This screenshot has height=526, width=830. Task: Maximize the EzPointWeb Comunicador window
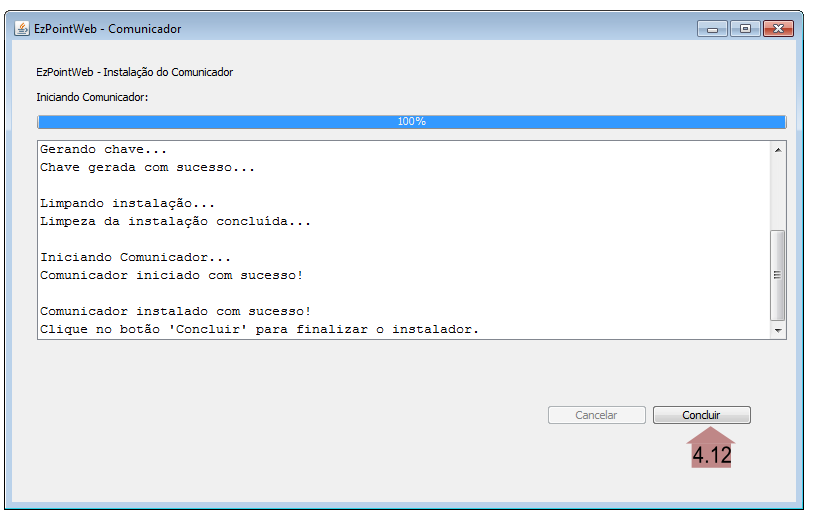tap(744, 29)
